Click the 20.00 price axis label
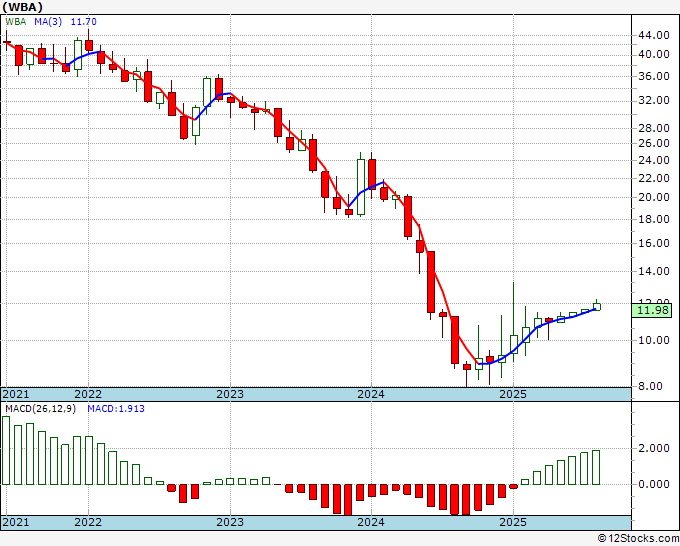This screenshot has width=680, height=546. click(654, 197)
